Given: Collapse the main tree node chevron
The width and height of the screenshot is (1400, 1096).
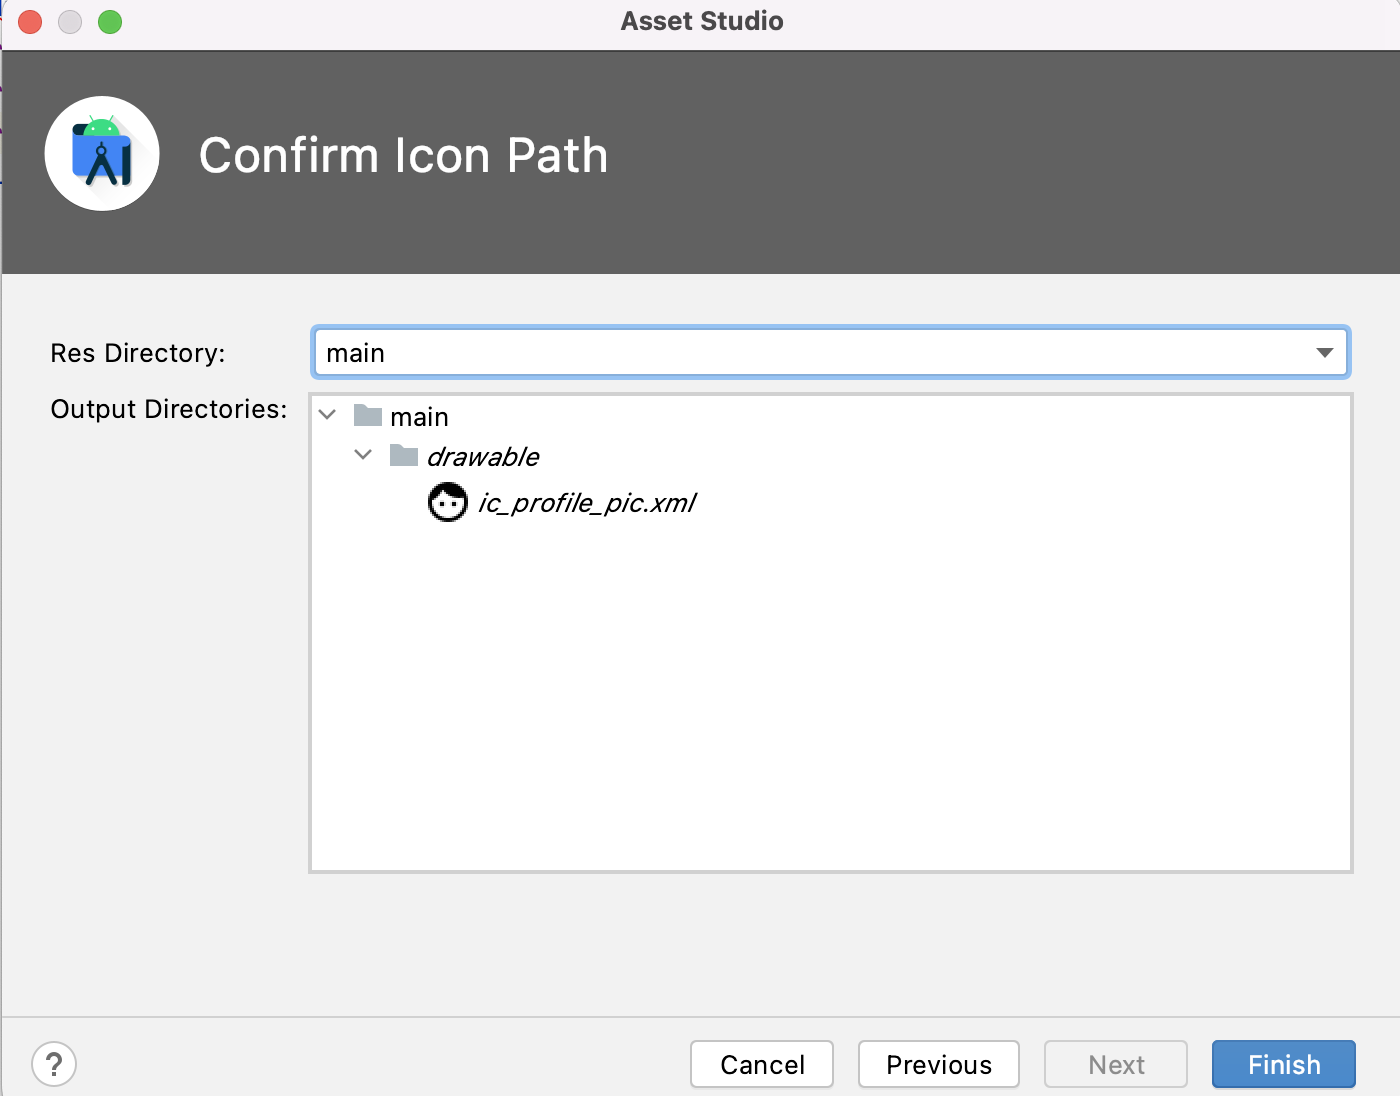Looking at the screenshot, I should coord(327,414).
